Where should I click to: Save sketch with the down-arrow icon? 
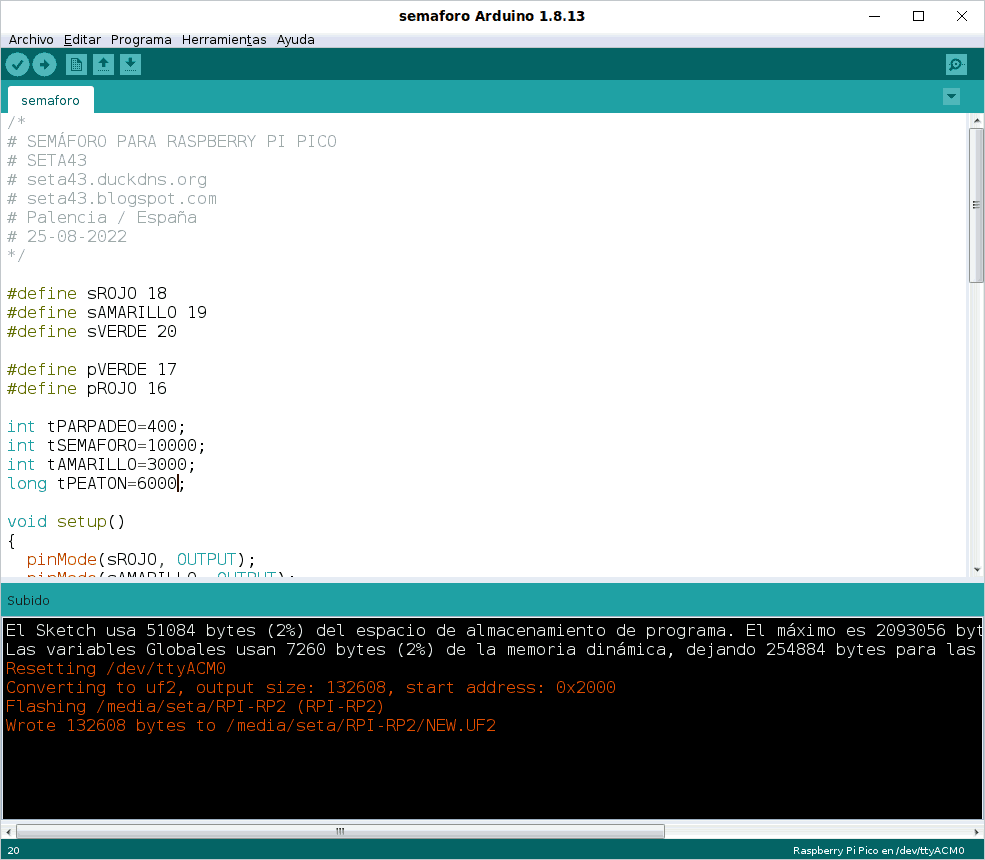[x=130, y=64]
